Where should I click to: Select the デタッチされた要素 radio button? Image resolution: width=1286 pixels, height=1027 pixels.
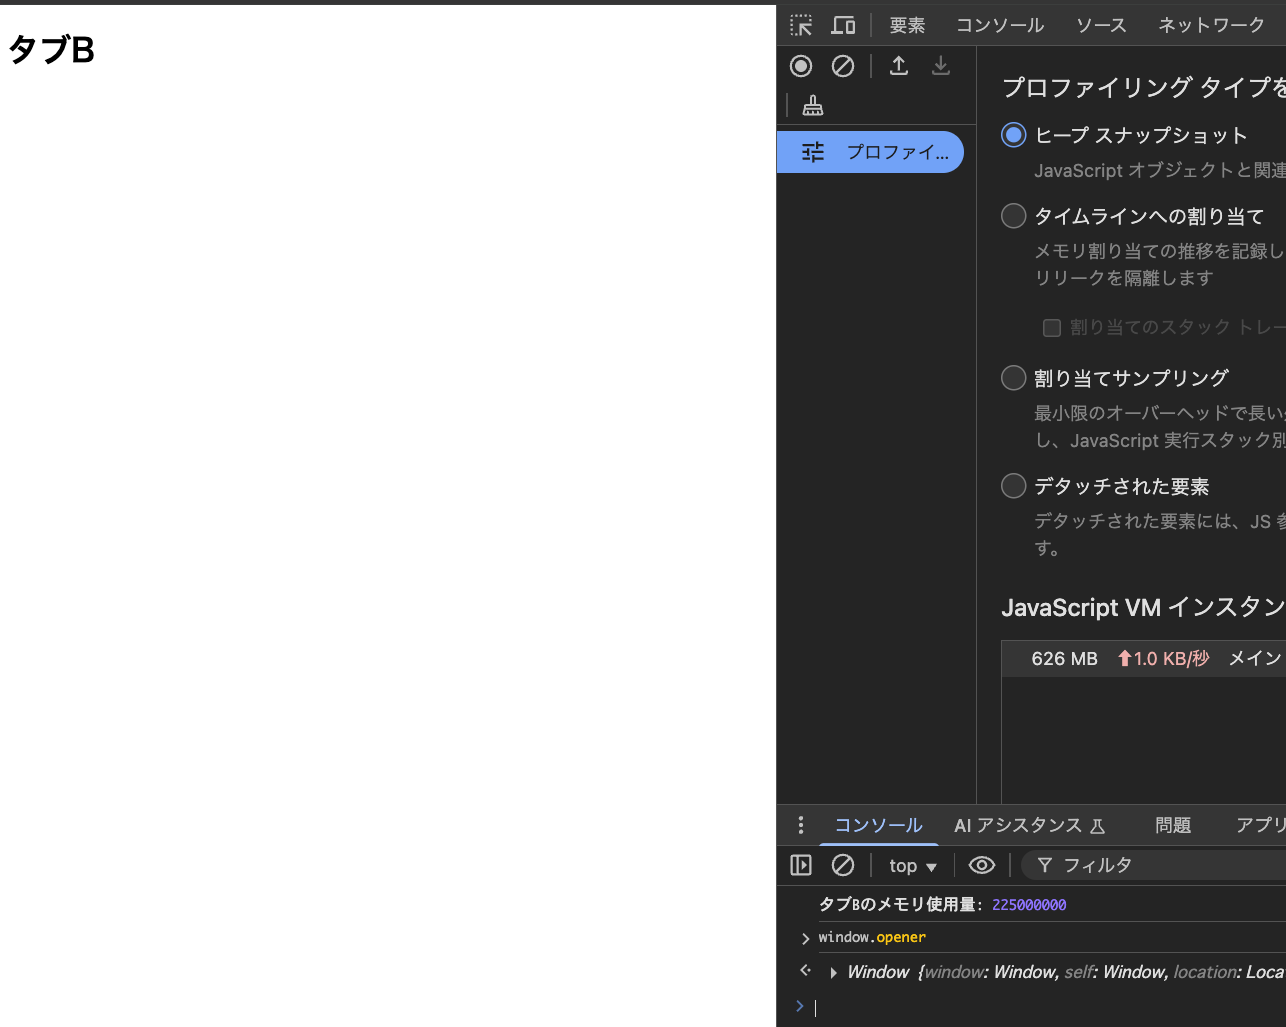[1014, 486]
